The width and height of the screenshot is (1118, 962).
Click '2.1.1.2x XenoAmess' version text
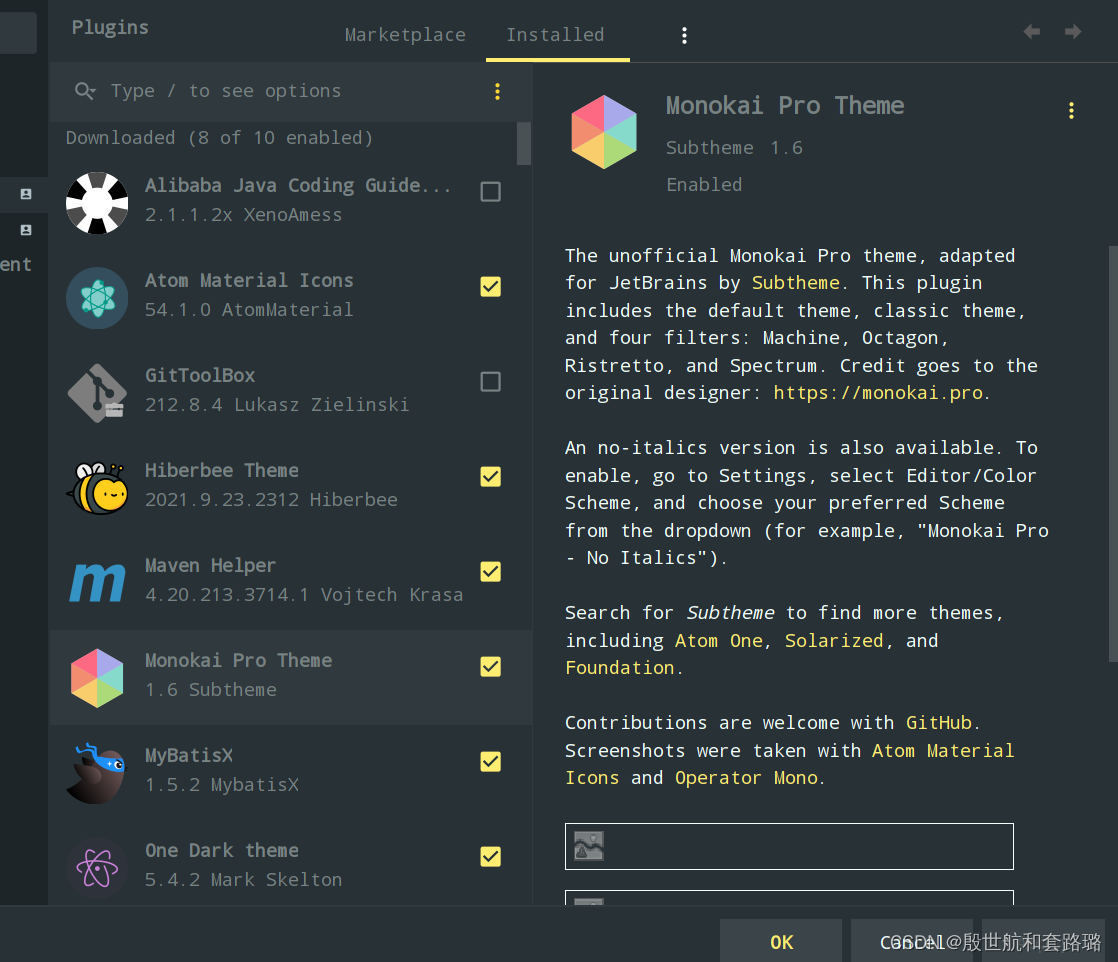coord(243,215)
